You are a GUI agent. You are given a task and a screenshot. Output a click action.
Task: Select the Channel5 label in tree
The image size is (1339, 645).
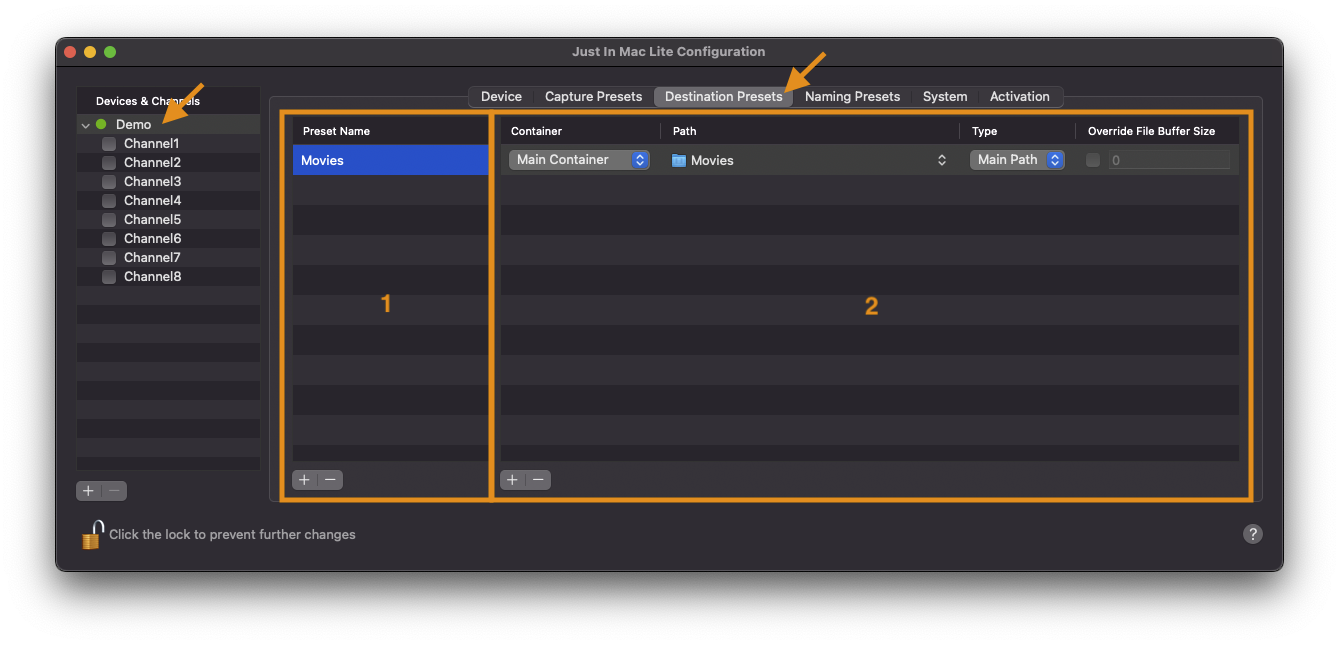tap(152, 220)
